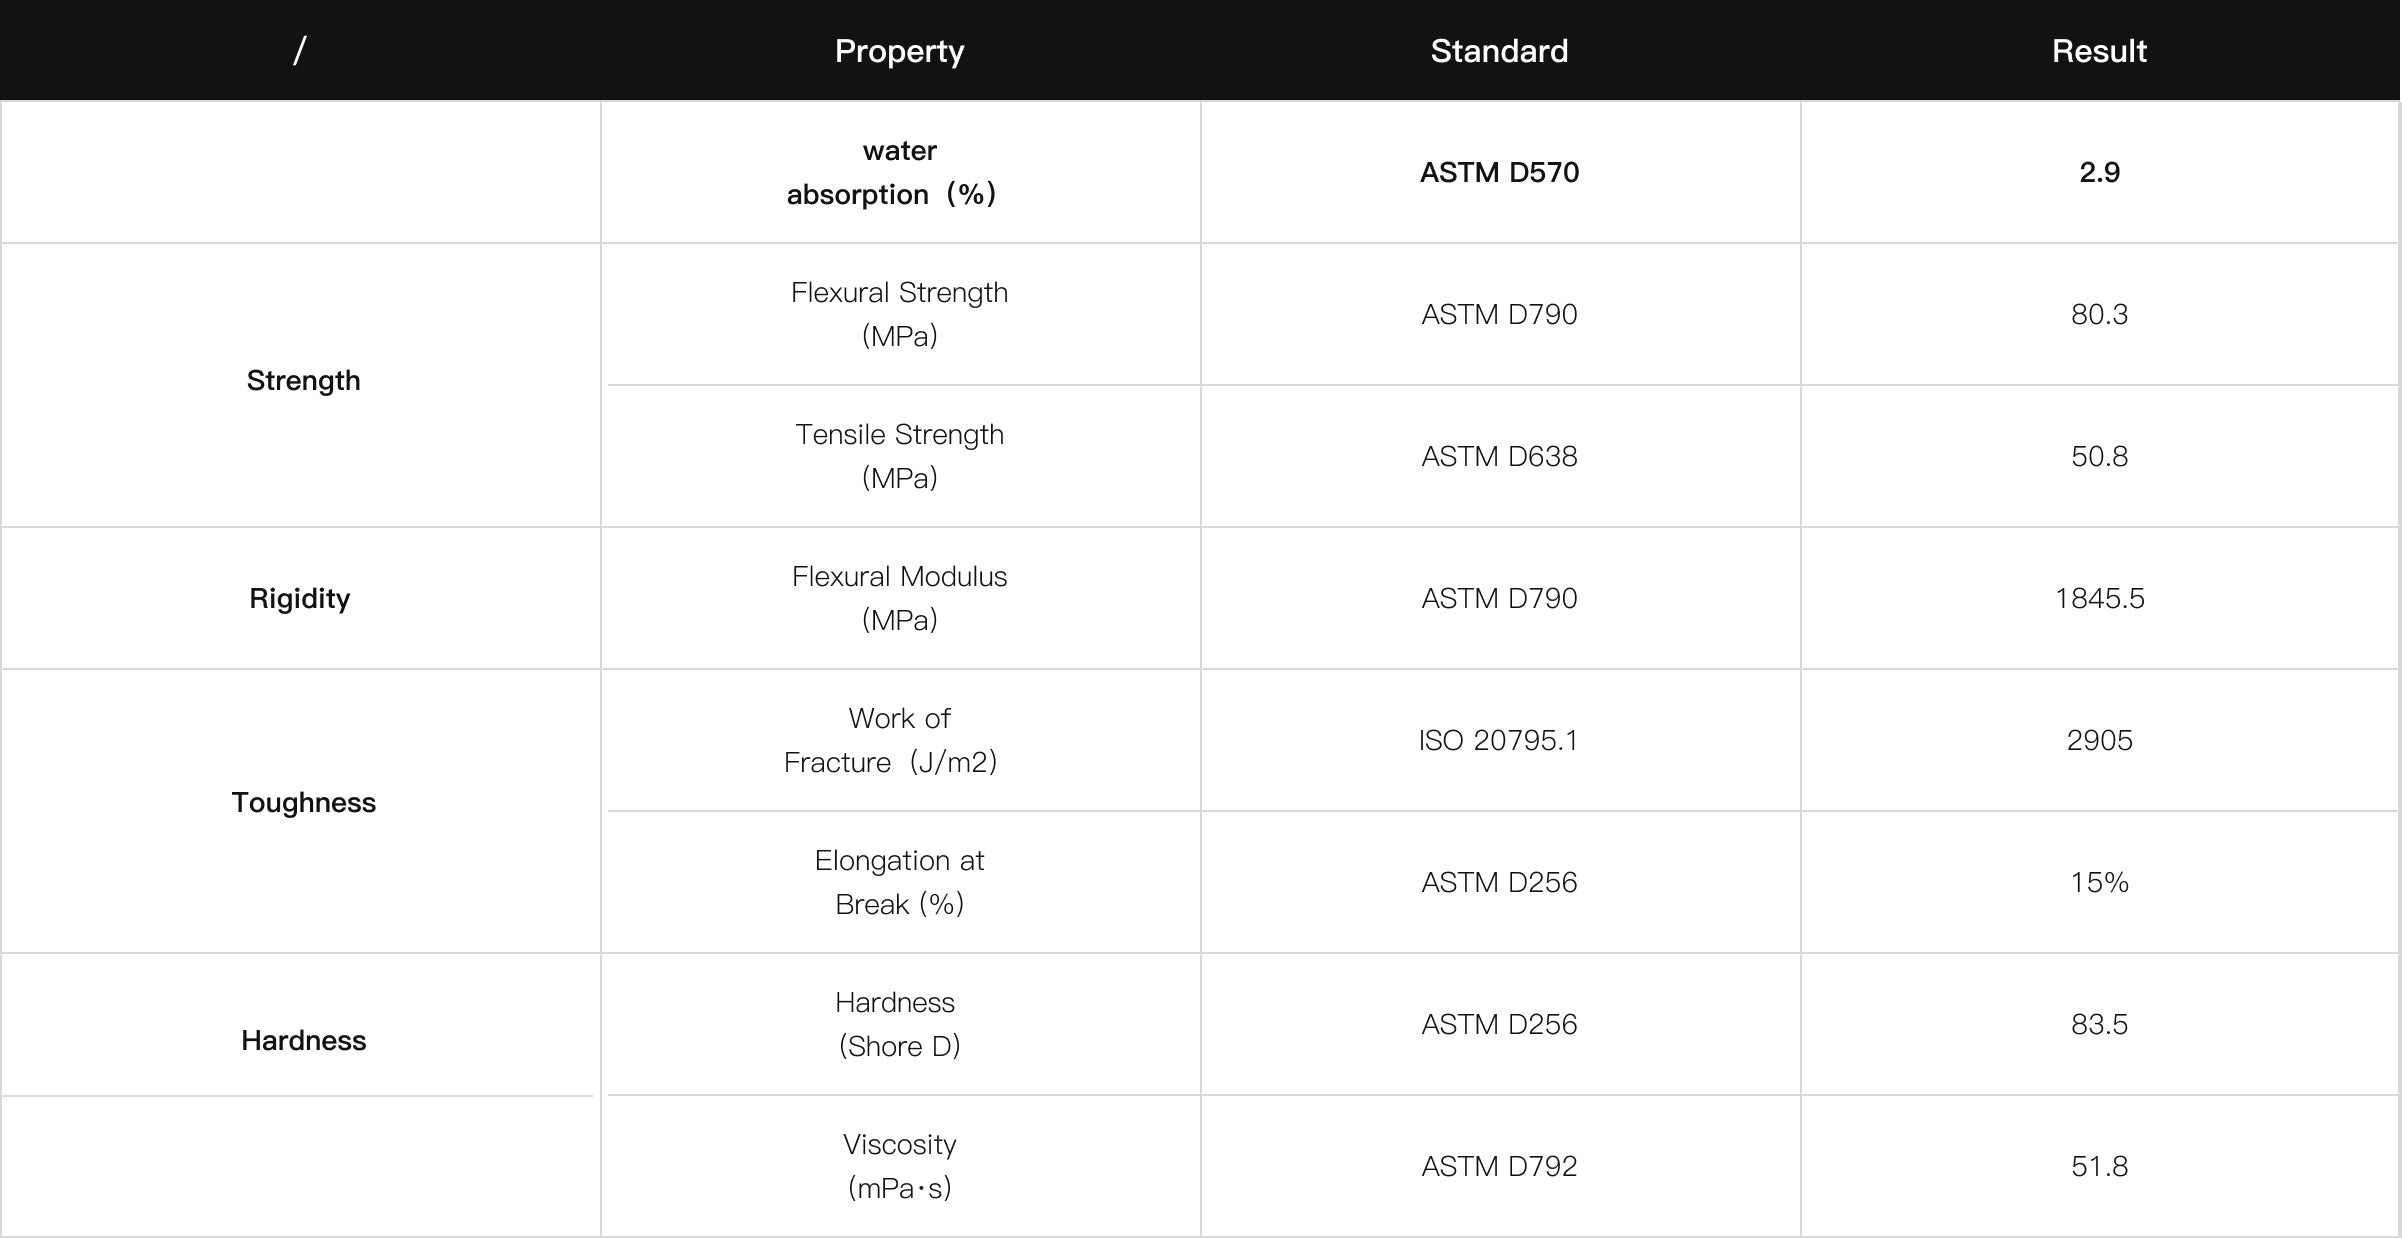
Task: Select the Strength category cell
Action: (x=303, y=381)
